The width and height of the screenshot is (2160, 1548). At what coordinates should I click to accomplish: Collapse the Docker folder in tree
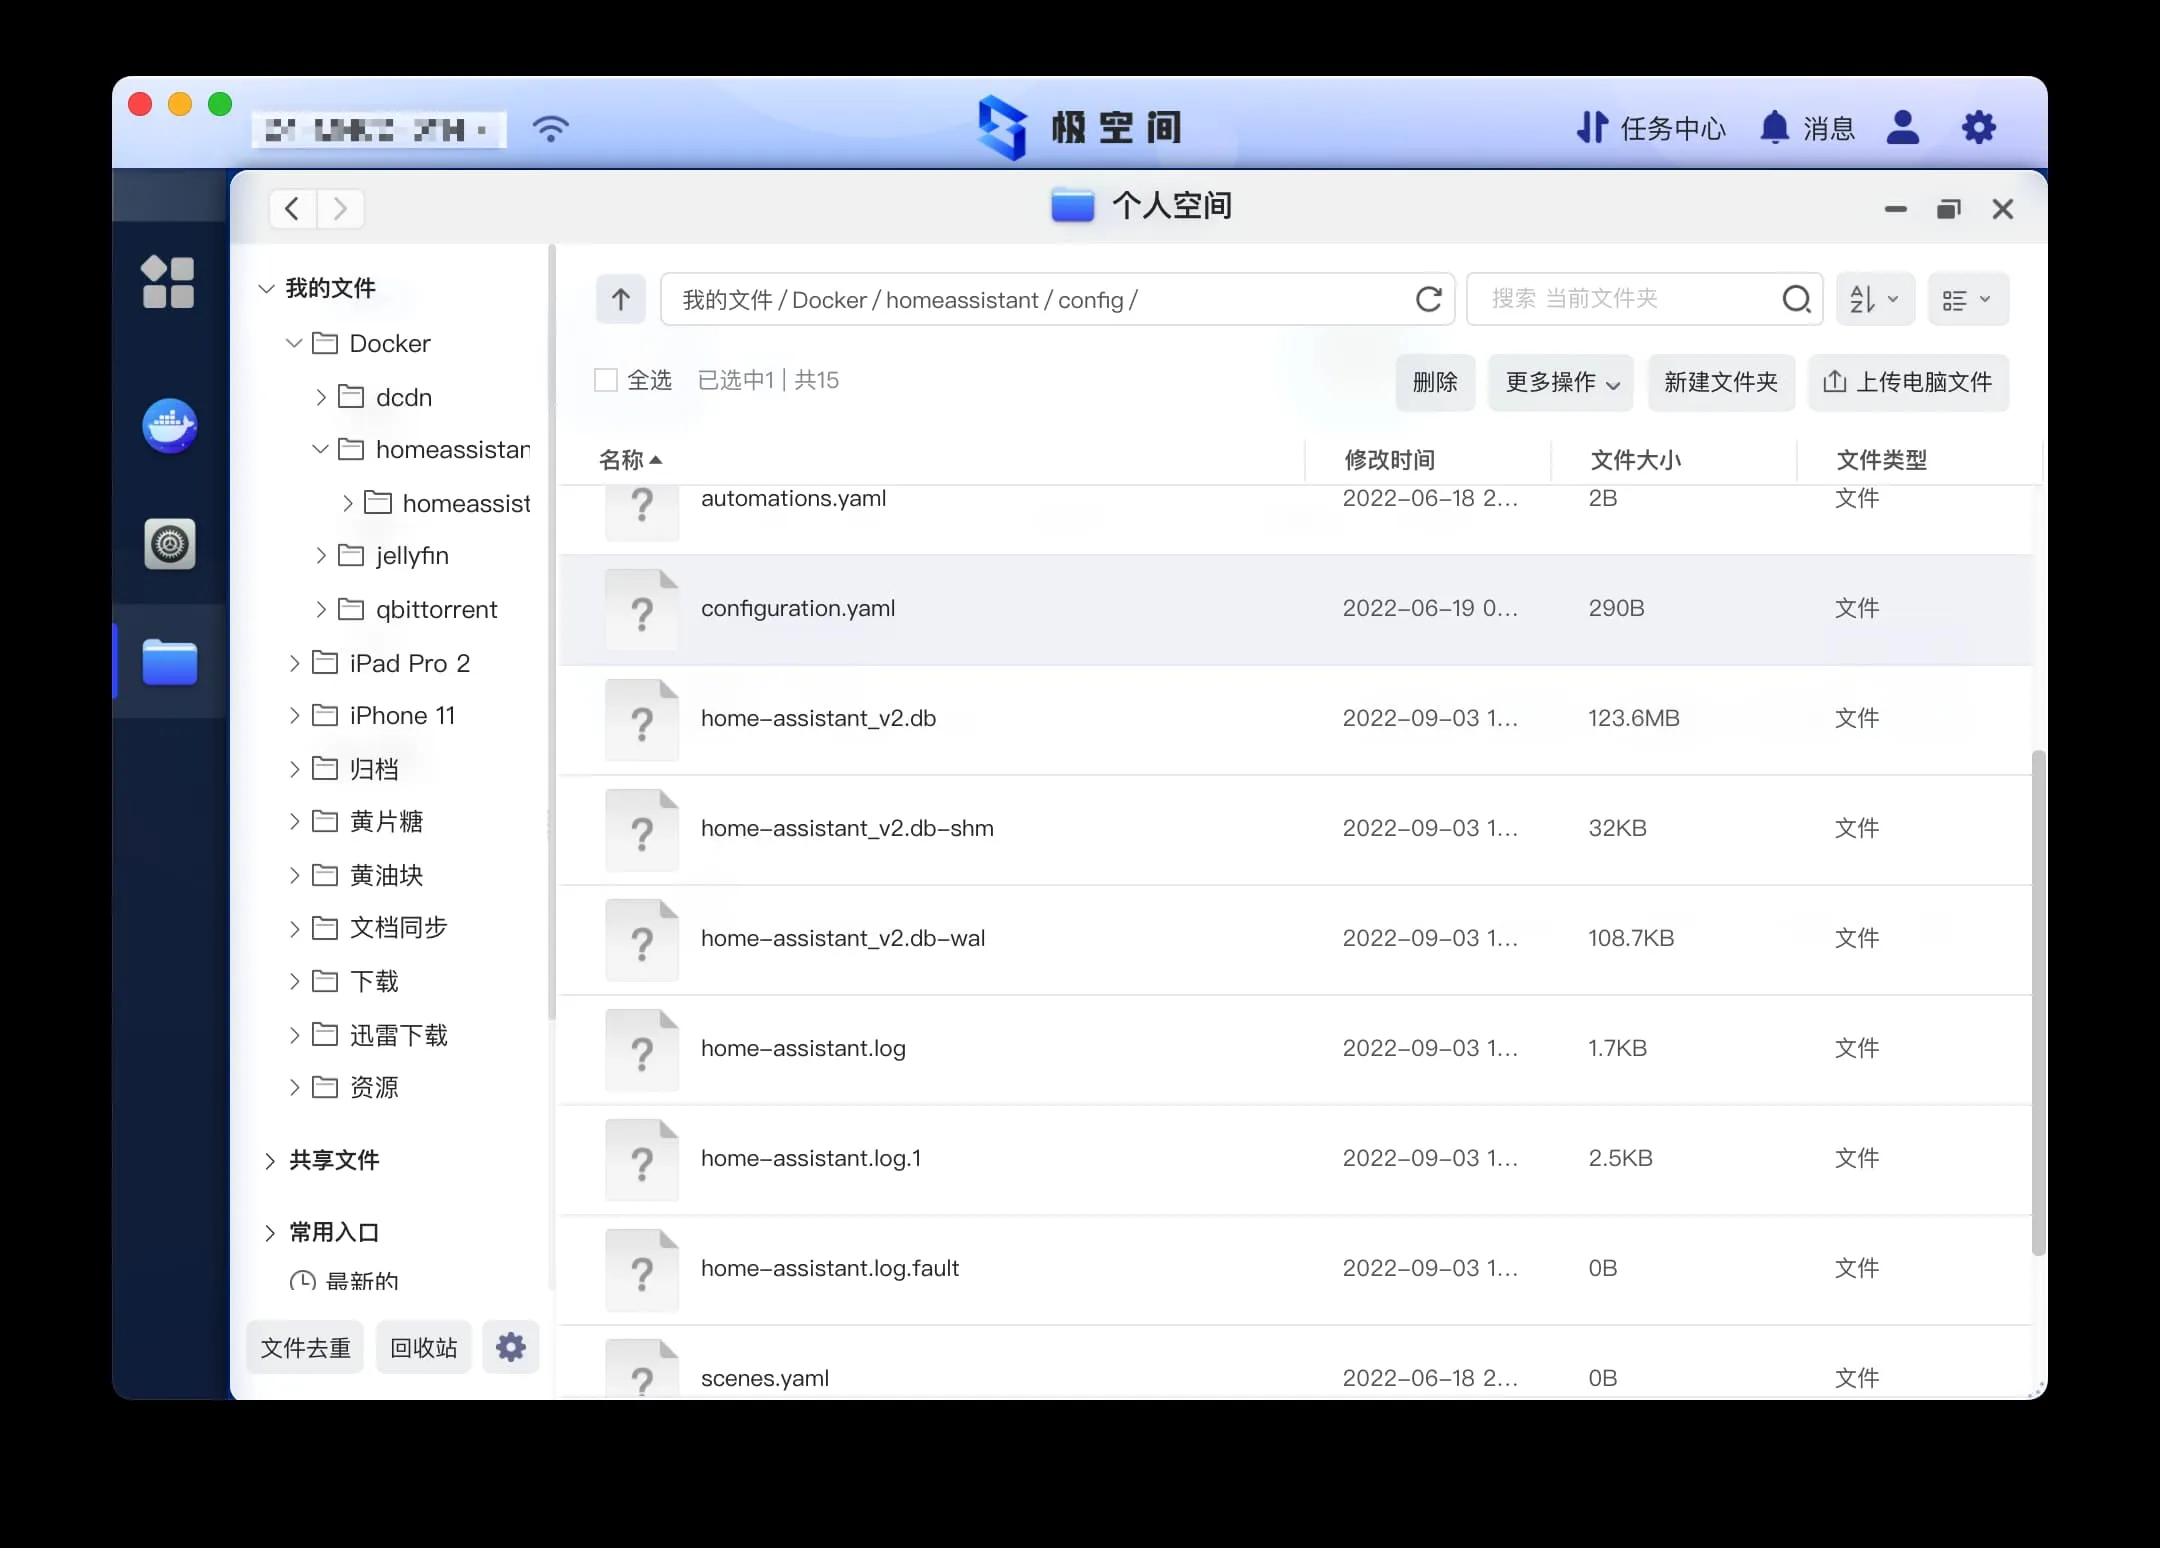point(294,344)
